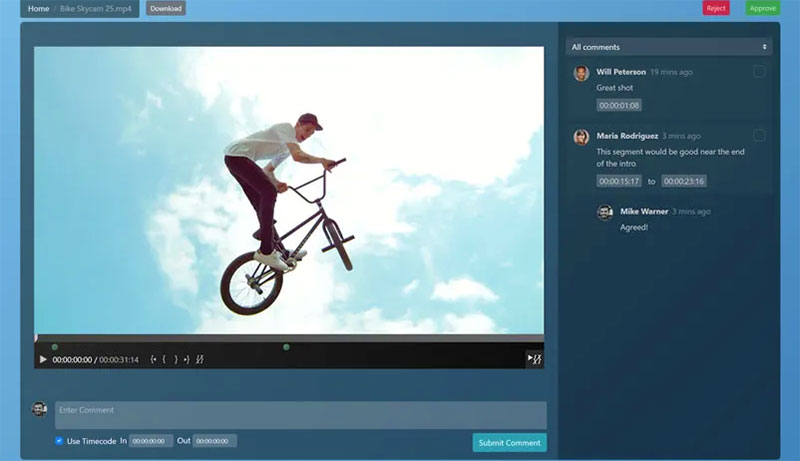Click the set in-point brace icon
The image size is (800, 461).
coord(165,359)
